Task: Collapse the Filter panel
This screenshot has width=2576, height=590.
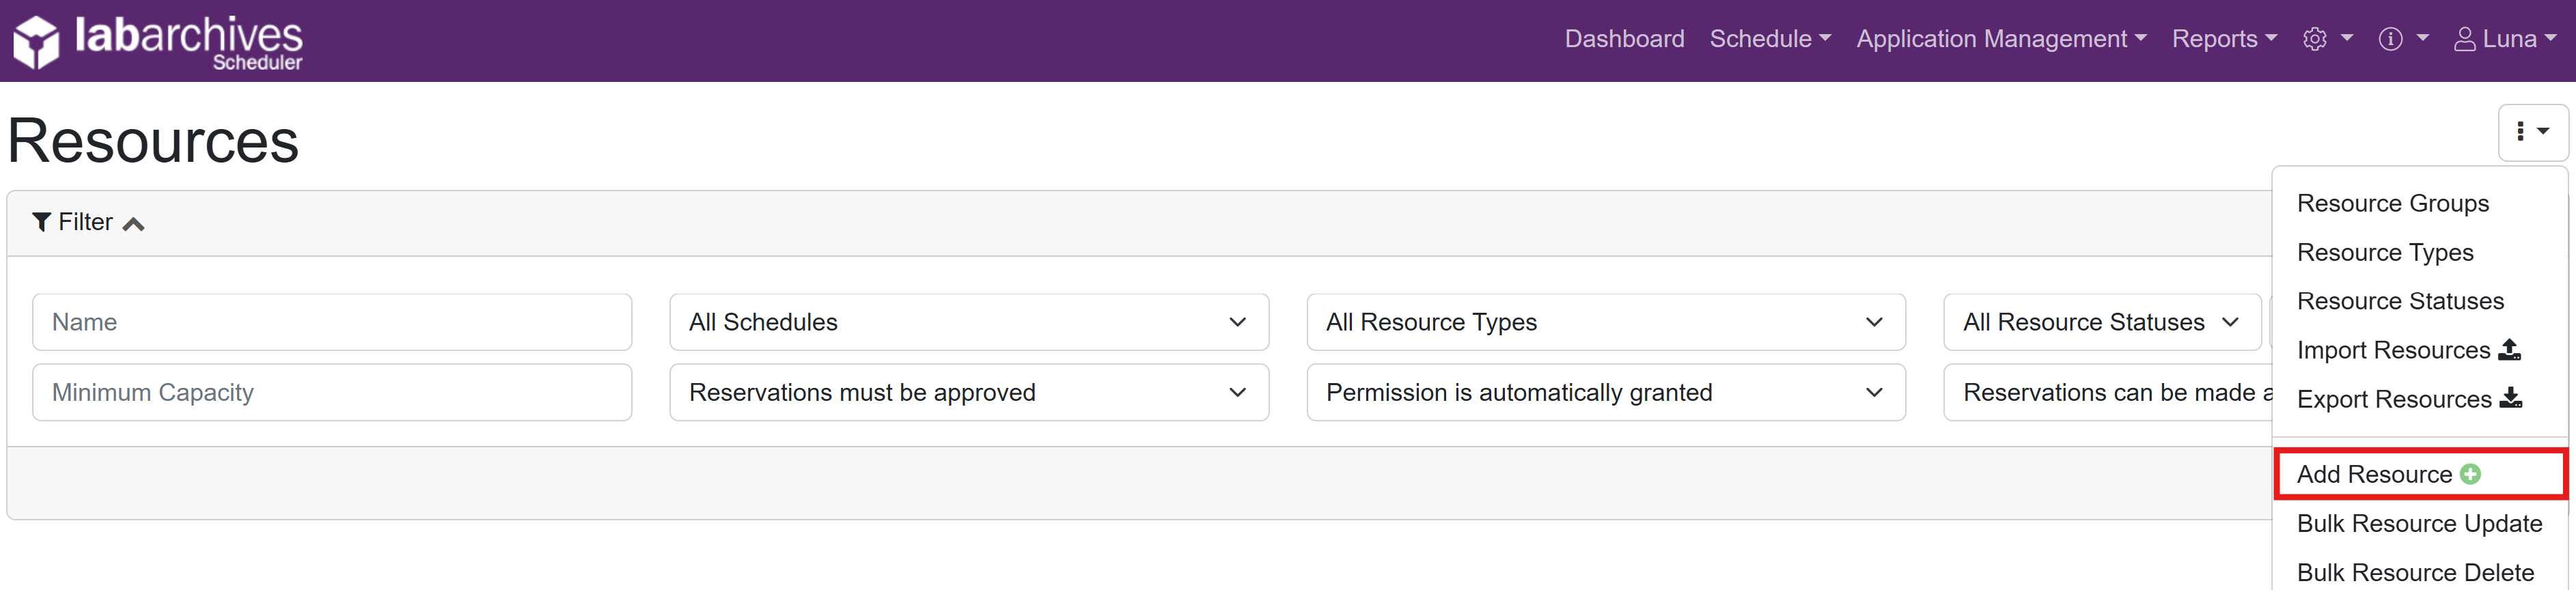Action: [x=88, y=222]
